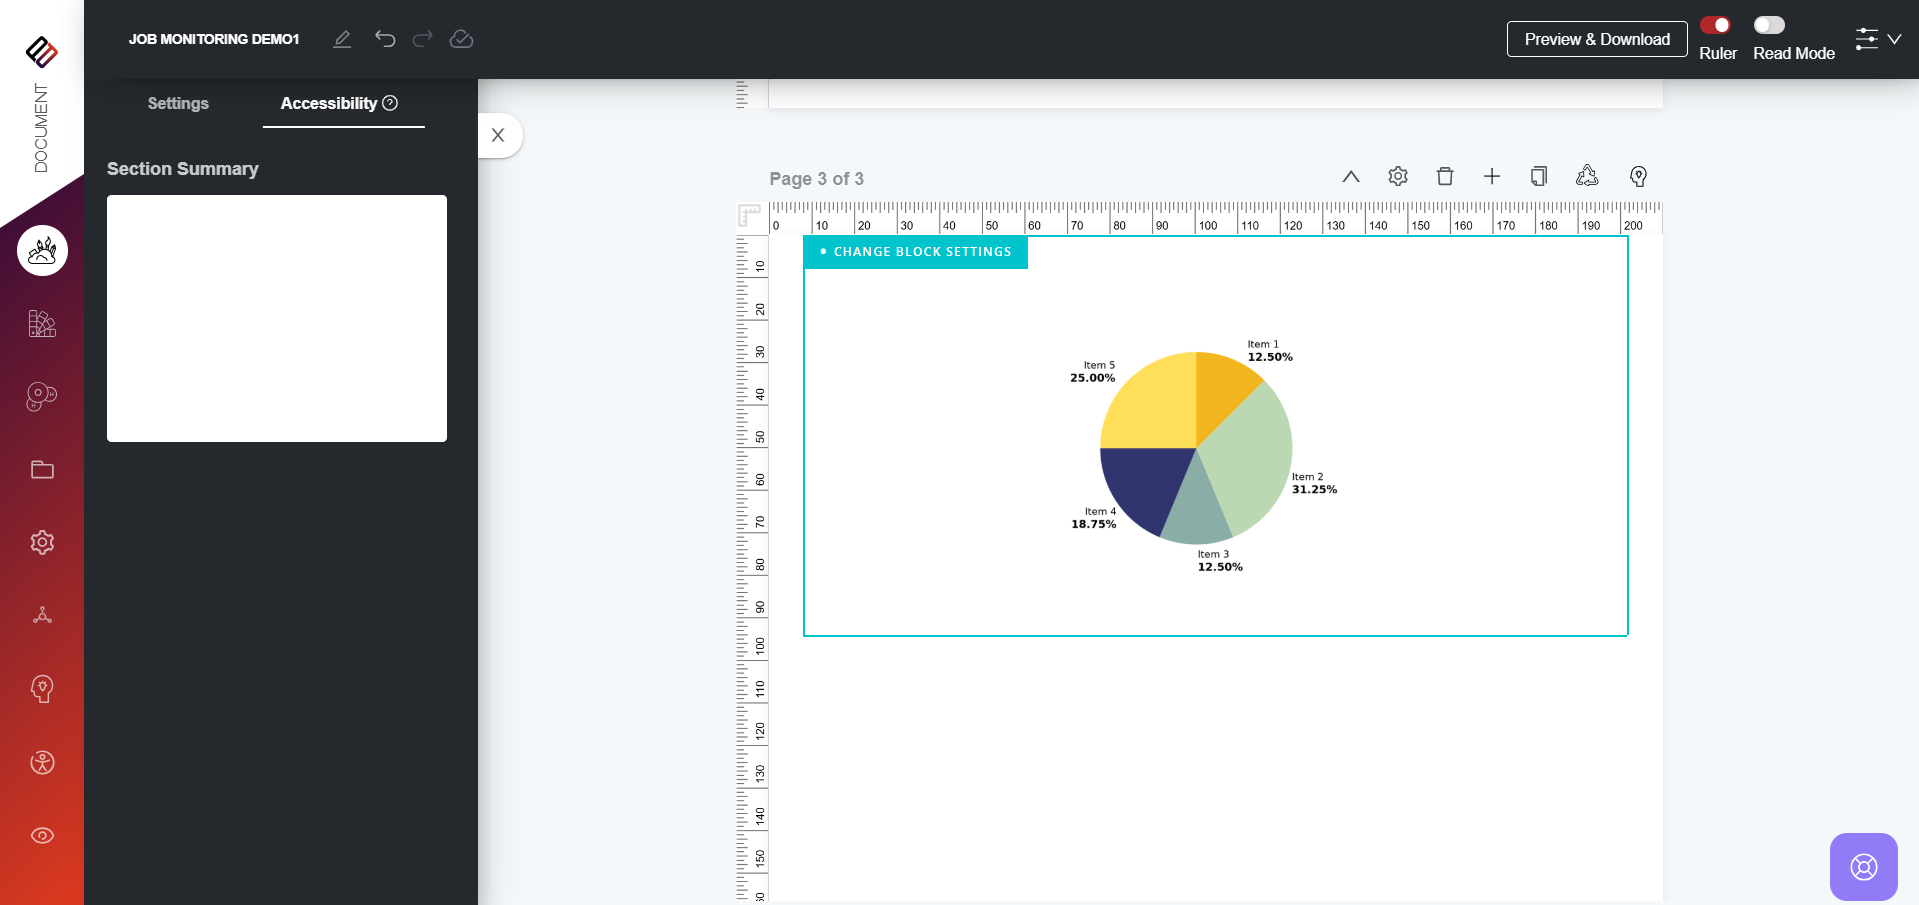1919x905 pixels.
Task: Close the side panel with the X button
Action: (498, 136)
